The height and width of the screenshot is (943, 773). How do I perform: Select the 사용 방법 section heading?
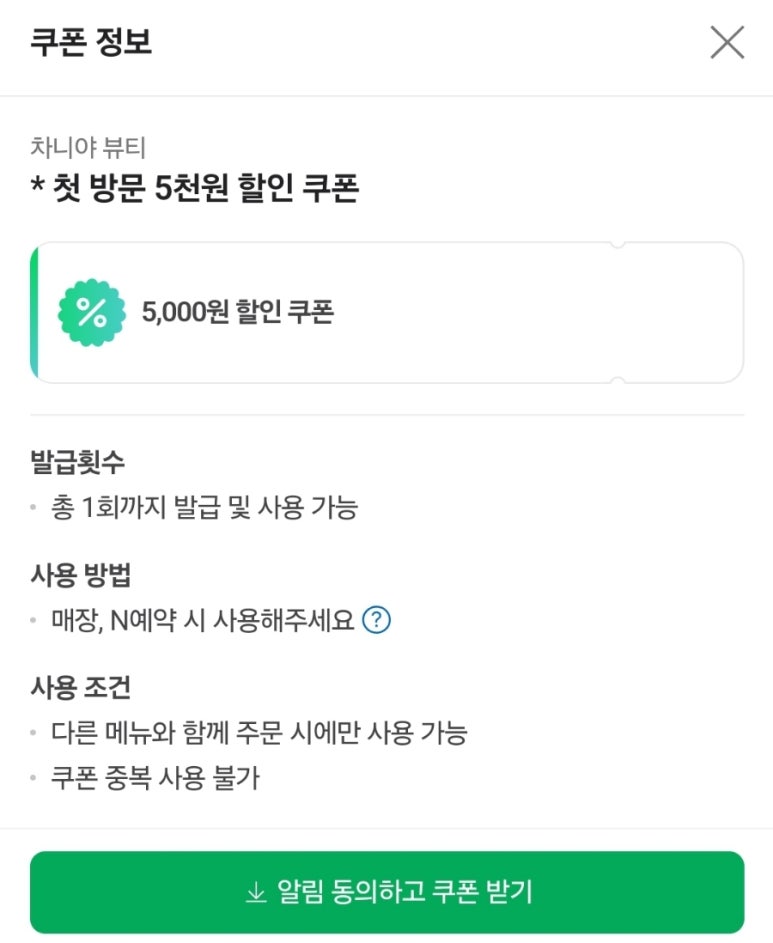(81, 576)
